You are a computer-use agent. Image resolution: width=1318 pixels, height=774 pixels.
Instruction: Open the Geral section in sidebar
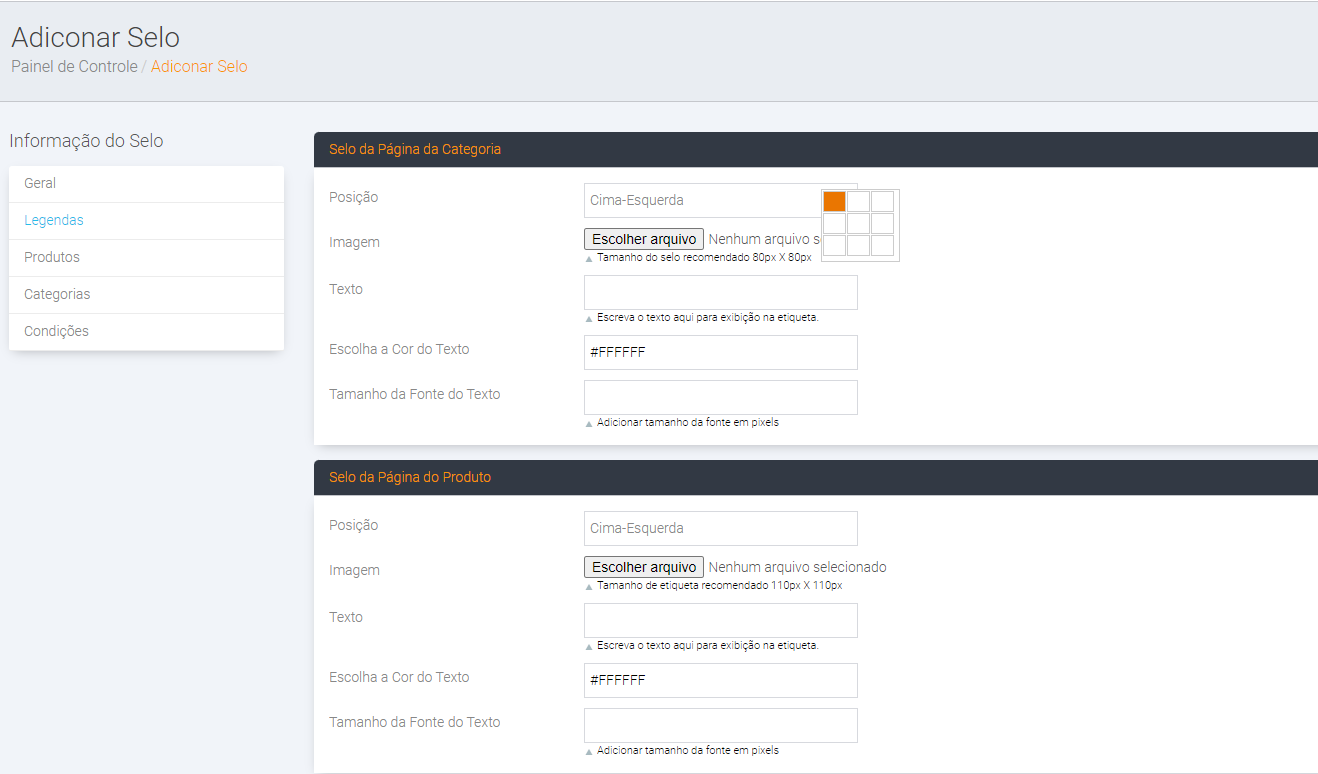coord(146,184)
